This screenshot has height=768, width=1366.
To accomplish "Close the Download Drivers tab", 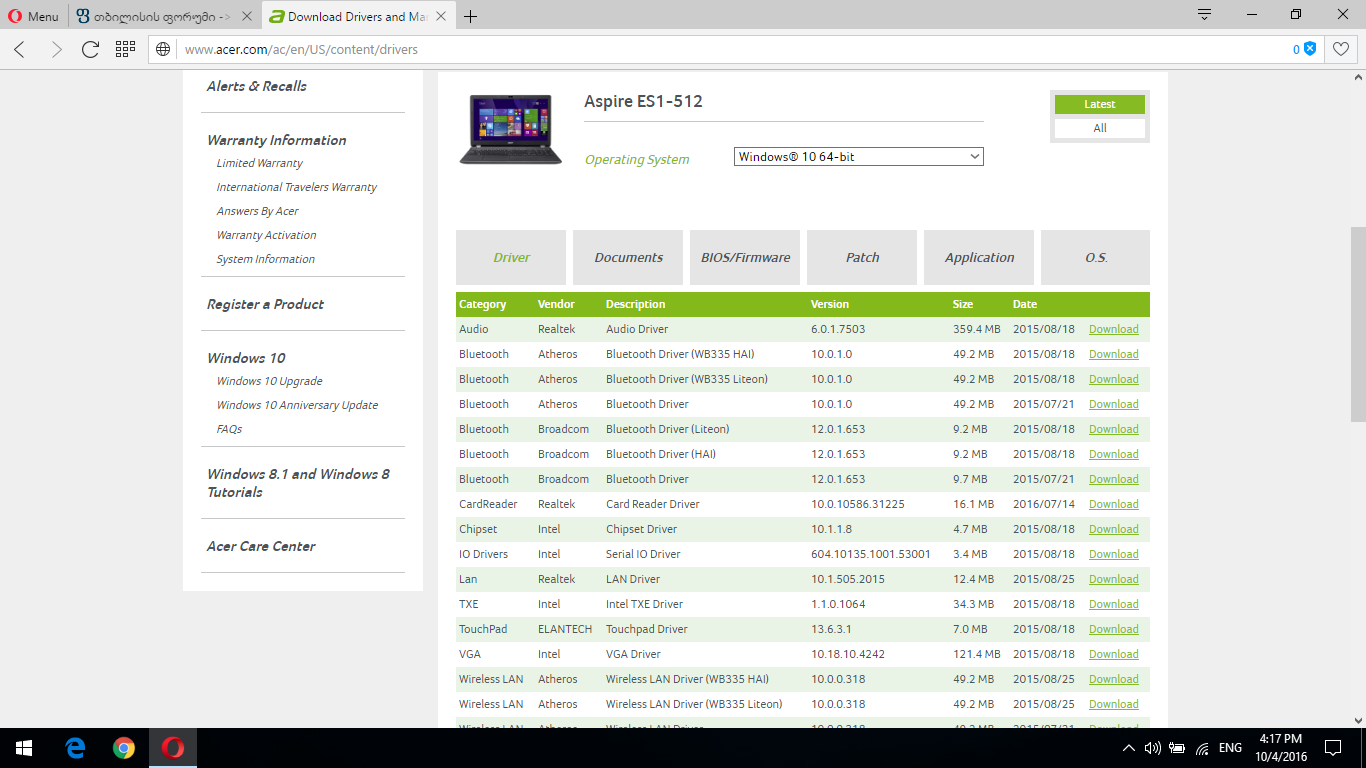I will [443, 16].
